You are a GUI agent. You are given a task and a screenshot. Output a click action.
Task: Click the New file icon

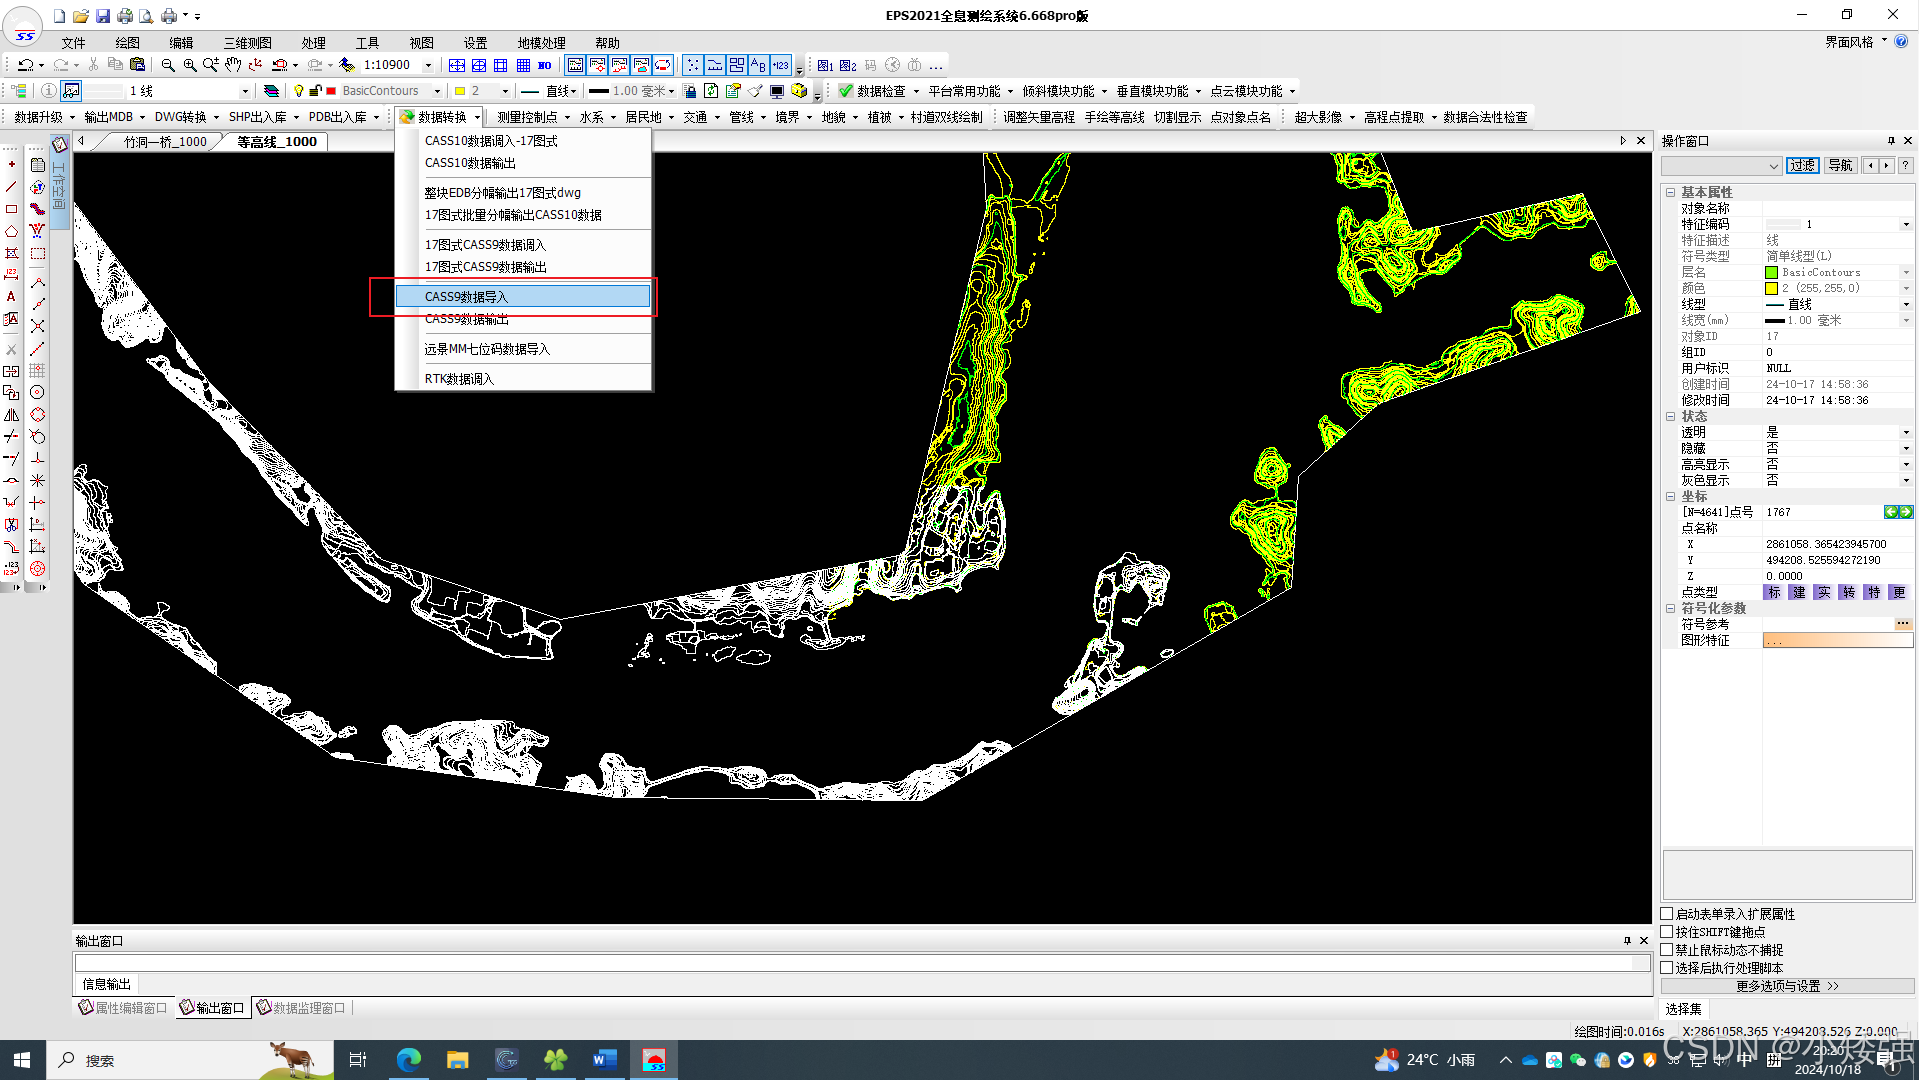point(59,16)
